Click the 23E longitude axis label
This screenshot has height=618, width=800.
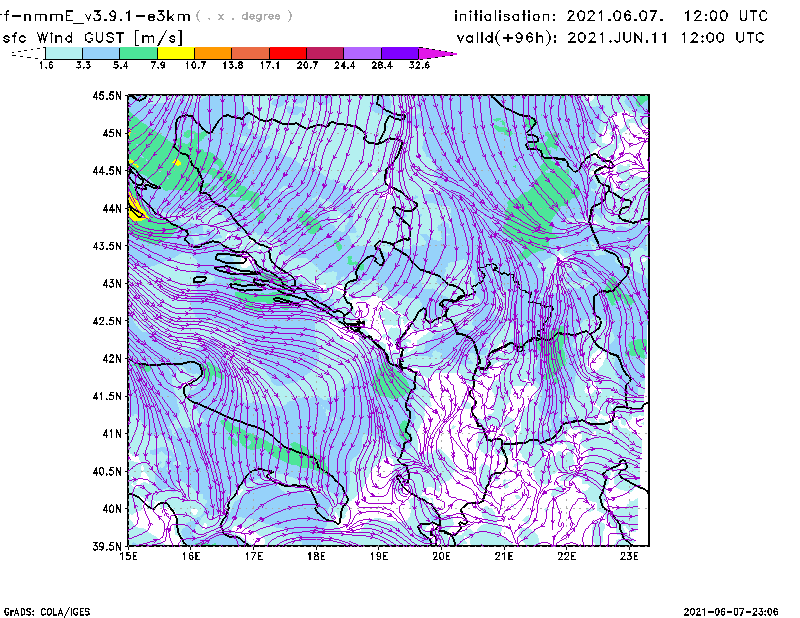tap(629, 557)
